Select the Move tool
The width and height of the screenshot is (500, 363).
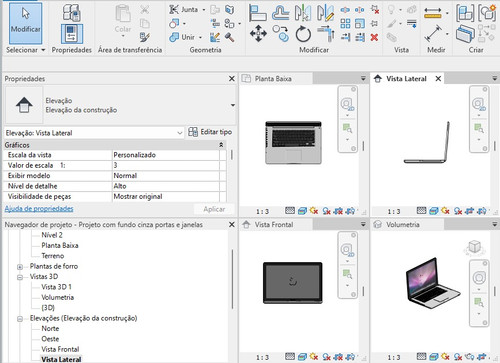pyautogui.click(x=258, y=34)
